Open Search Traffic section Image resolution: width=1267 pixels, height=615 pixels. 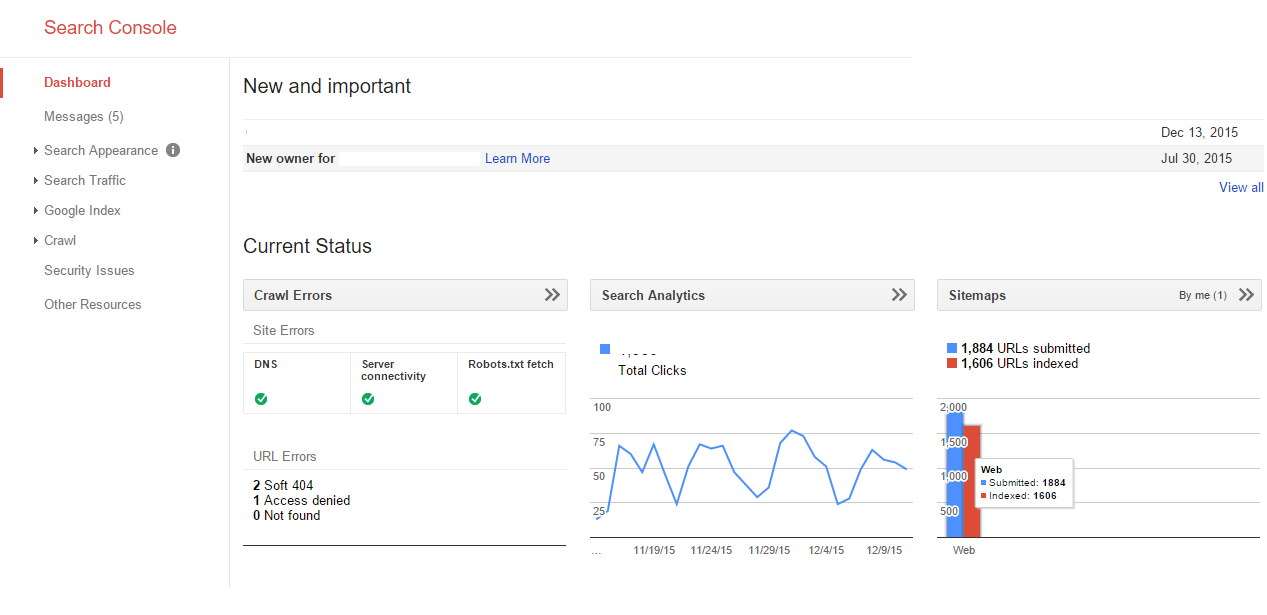(85, 180)
